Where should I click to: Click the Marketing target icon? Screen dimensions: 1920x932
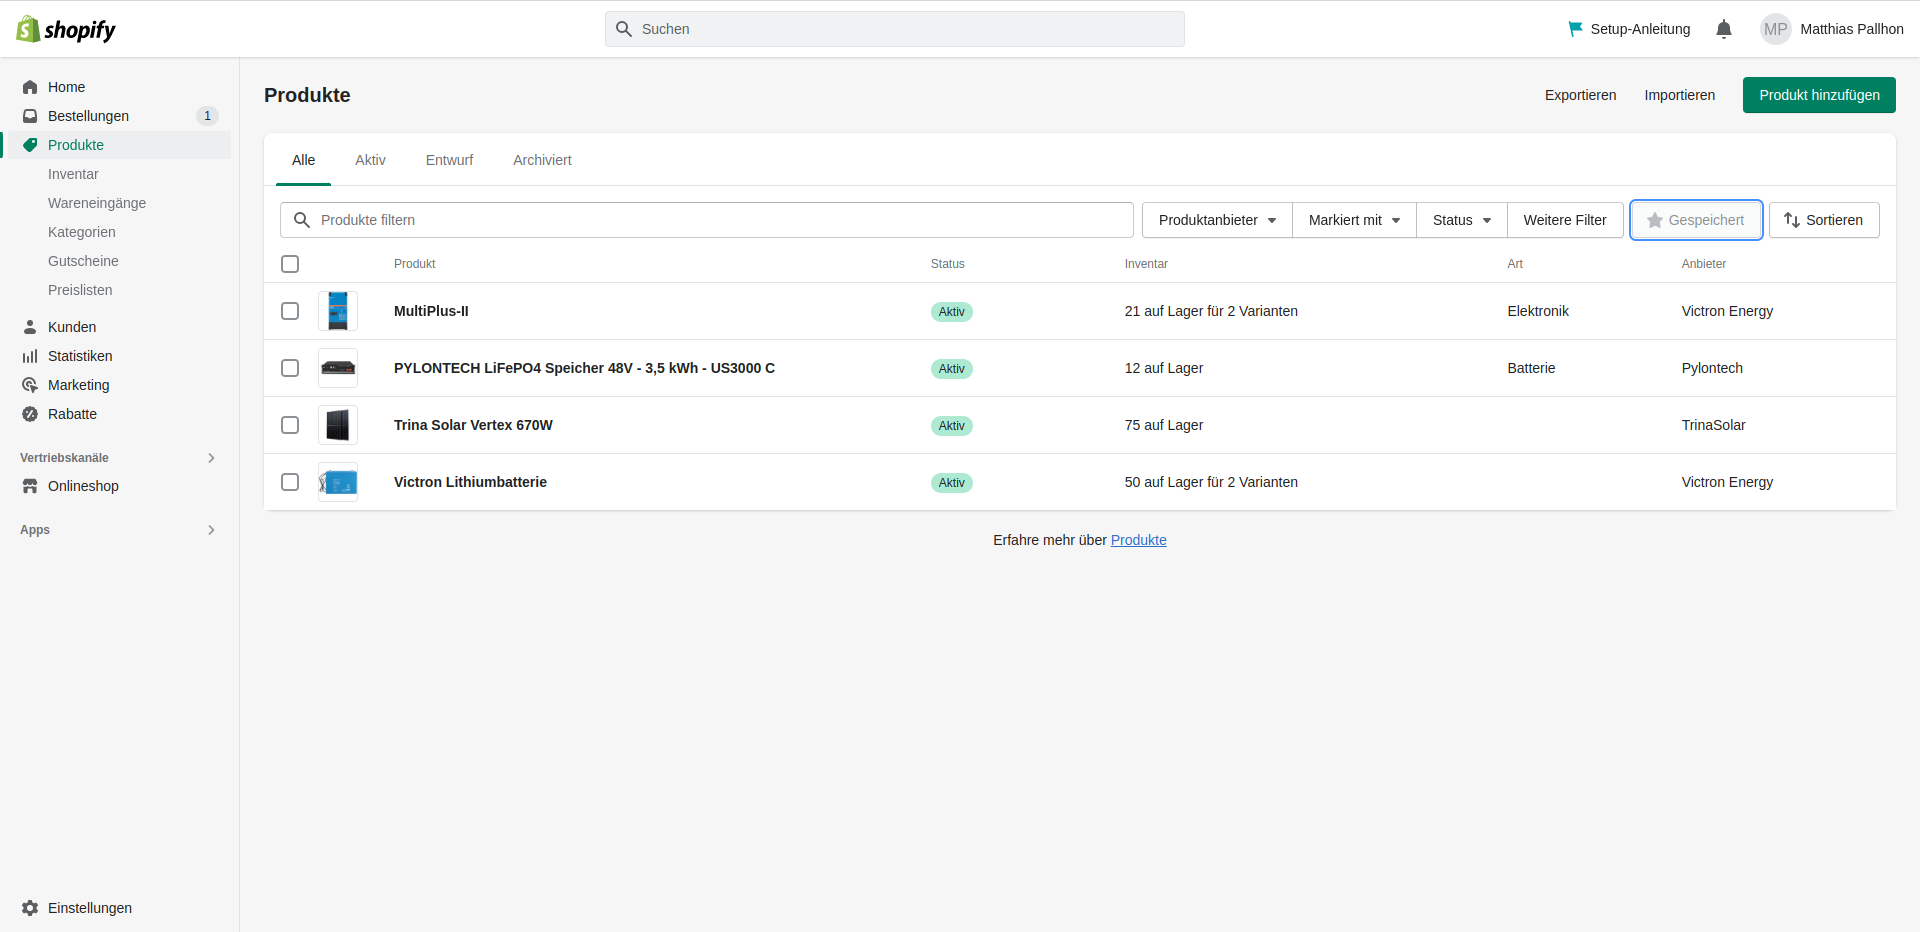30,385
